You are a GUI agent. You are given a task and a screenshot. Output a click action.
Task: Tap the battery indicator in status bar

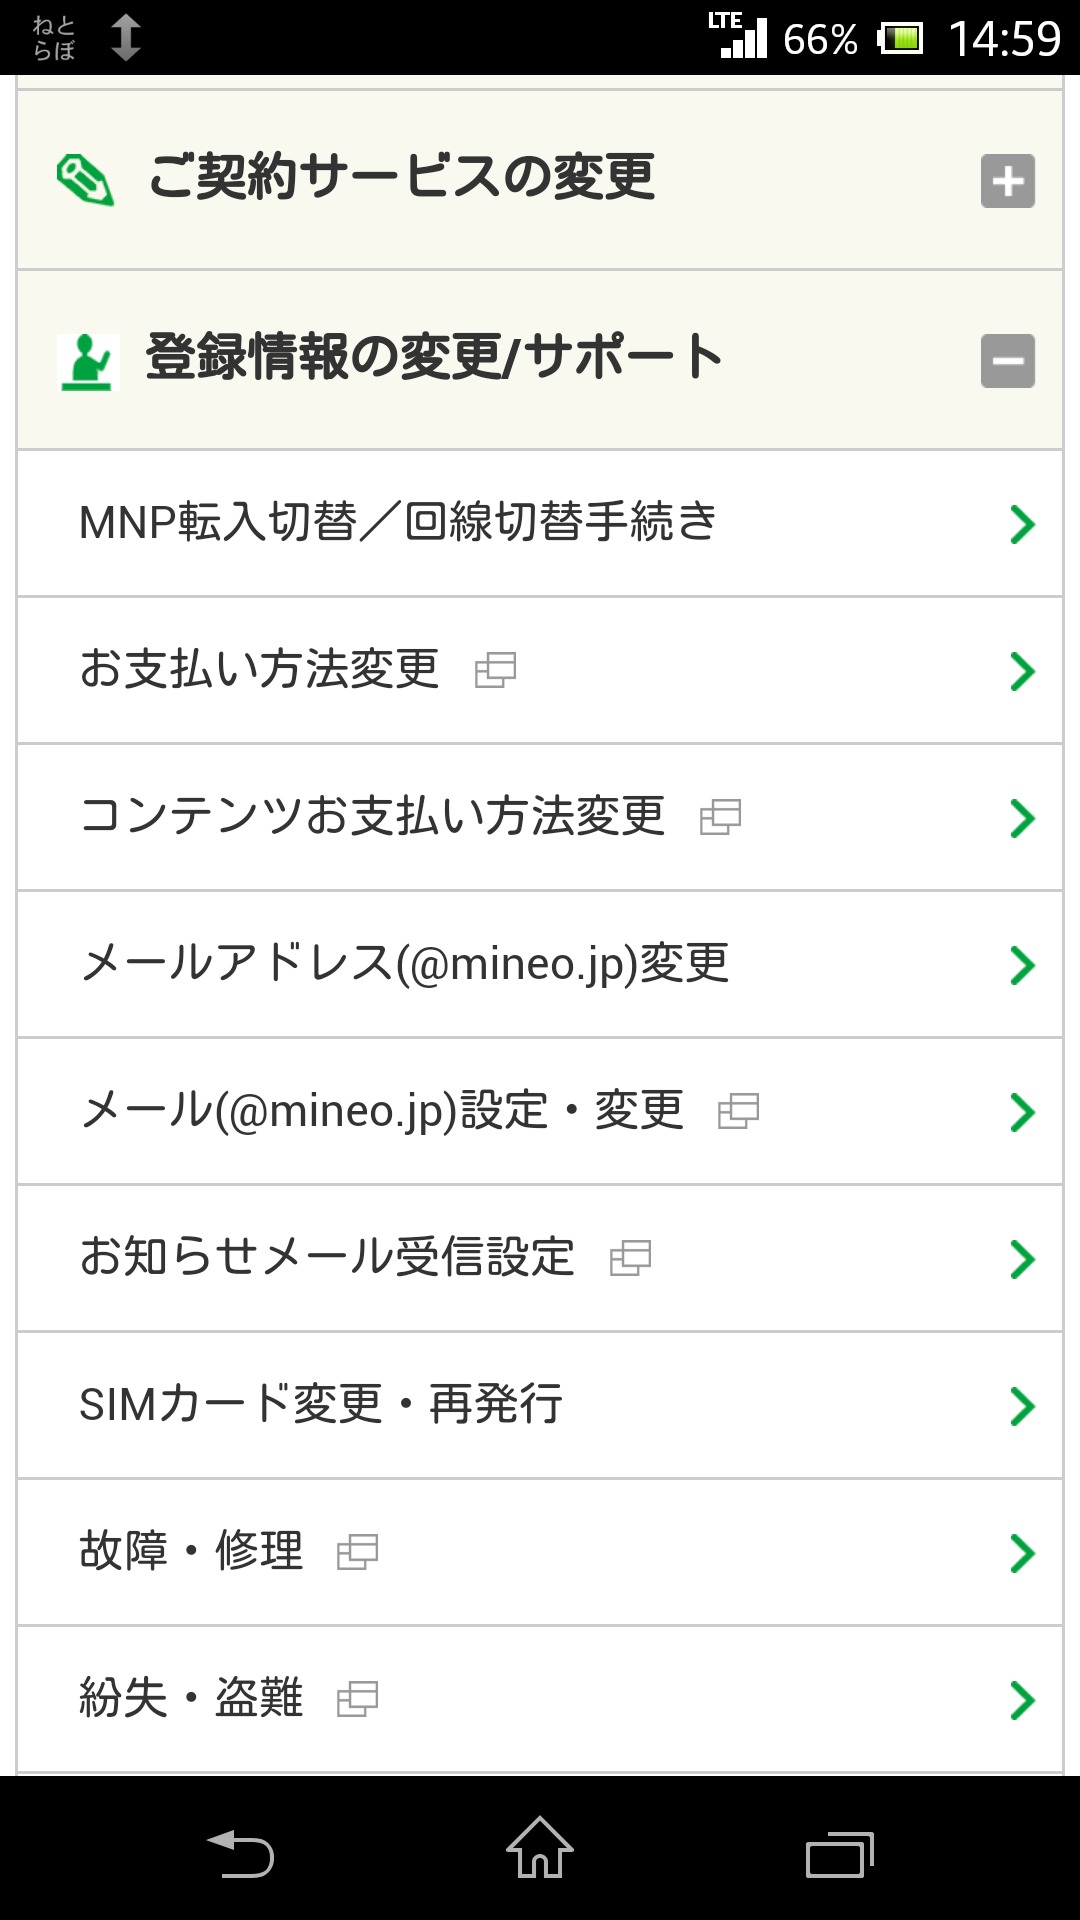900,39
